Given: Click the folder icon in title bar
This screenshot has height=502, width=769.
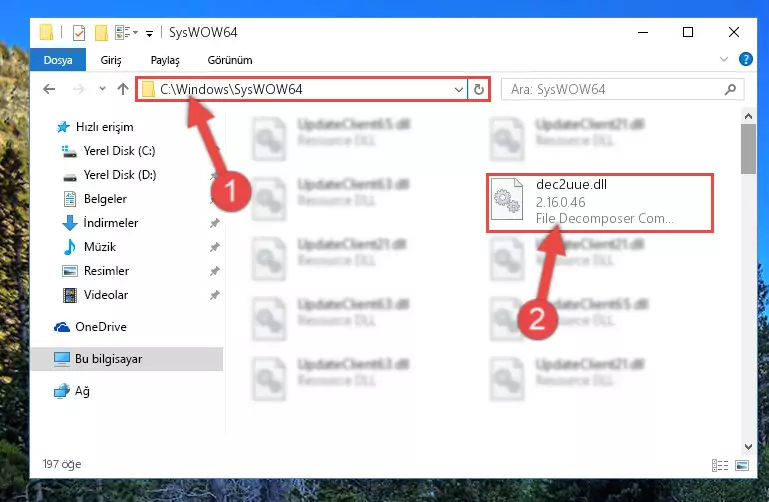Looking at the screenshot, I should pyautogui.click(x=47, y=32).
